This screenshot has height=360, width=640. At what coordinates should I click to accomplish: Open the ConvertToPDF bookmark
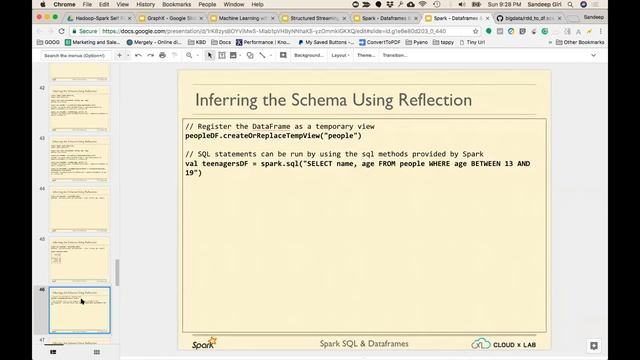pos(379,42)
